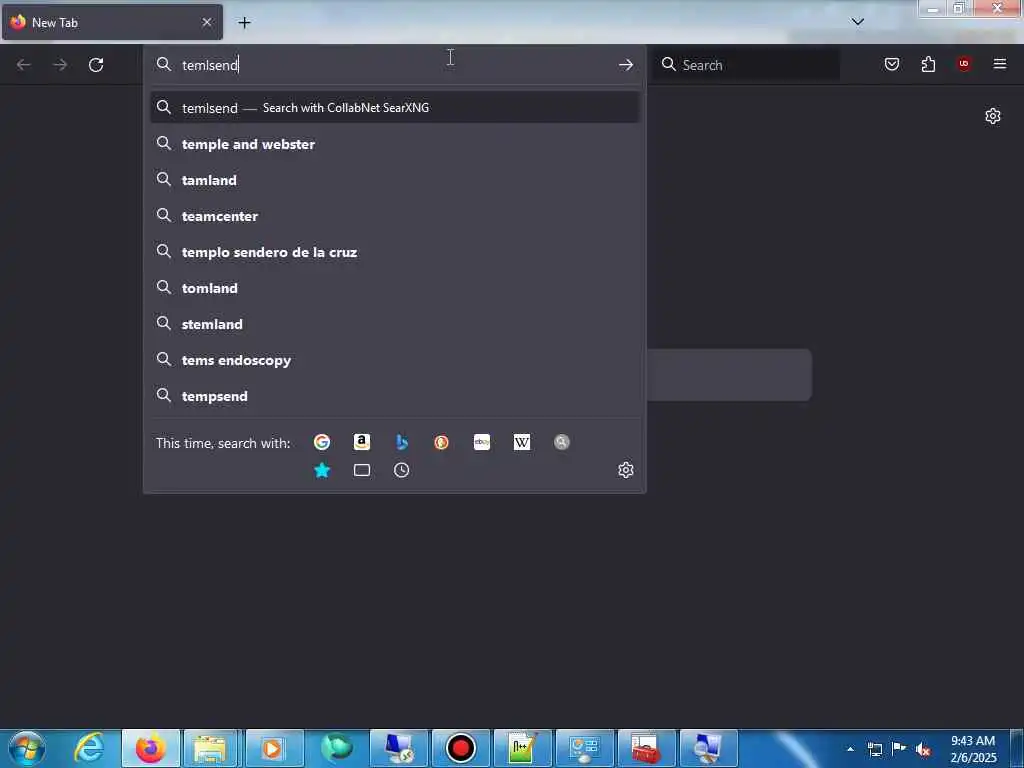
Task: Open the uBlock Origin extension icon
Action: pyautogui.click(x=963, y=64)
